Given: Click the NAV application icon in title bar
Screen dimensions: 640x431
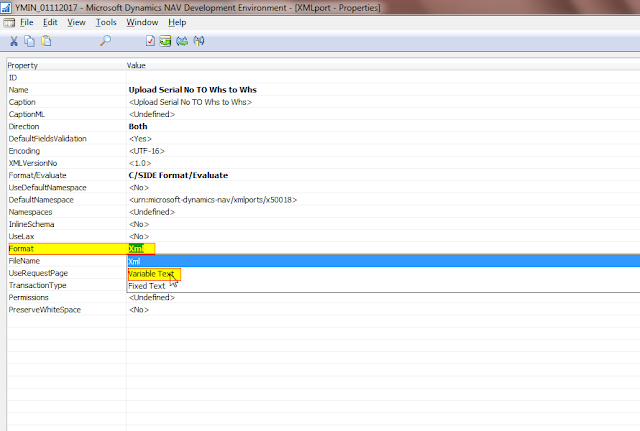Looking at the screenshot, I should [6, 7].
